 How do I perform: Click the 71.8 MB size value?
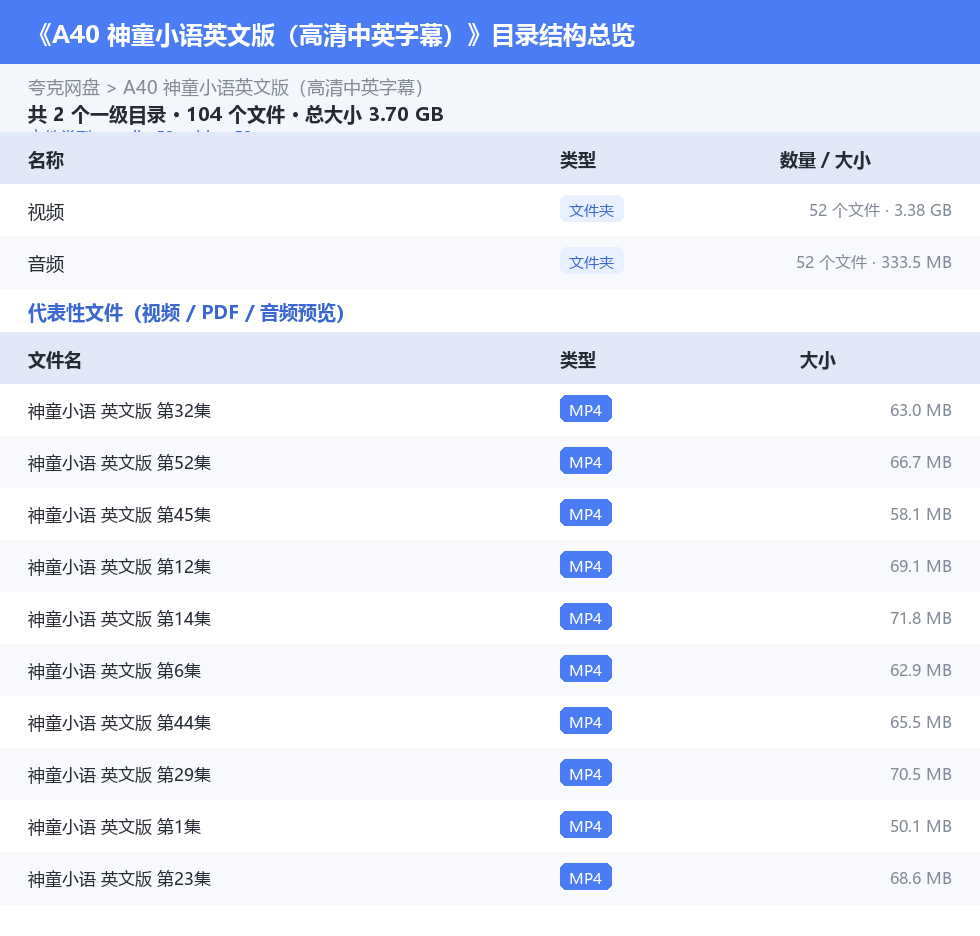[x=921, y=618]
